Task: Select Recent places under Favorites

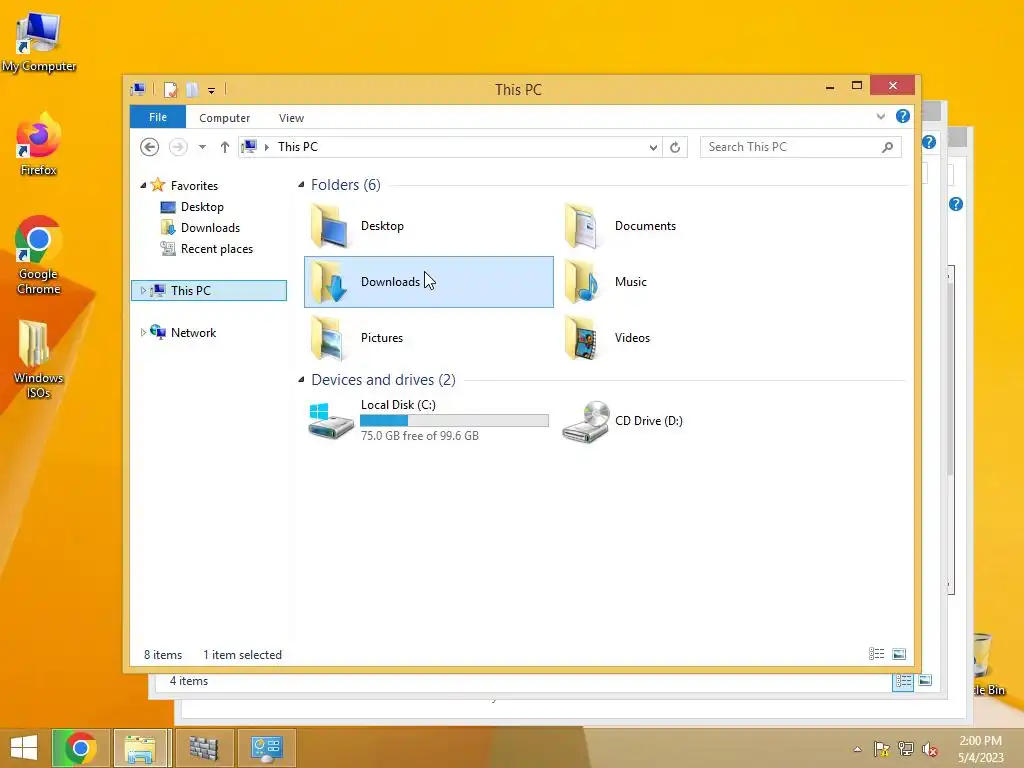Action: point(217,249)
